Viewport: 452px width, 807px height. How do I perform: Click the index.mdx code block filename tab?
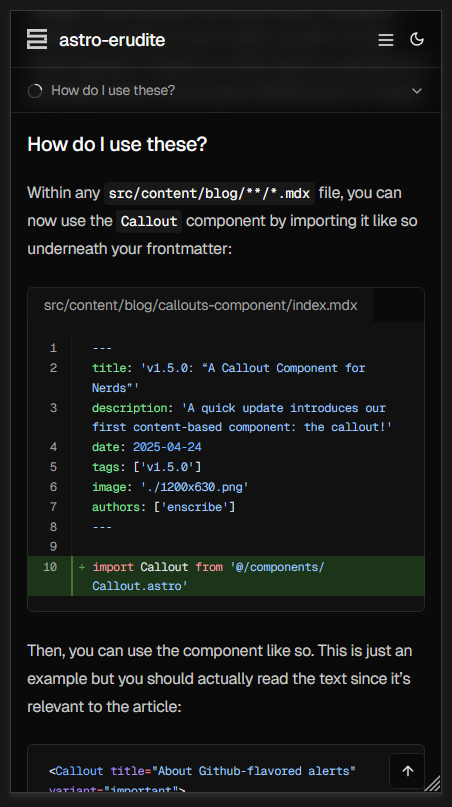(x=200, y=305)
